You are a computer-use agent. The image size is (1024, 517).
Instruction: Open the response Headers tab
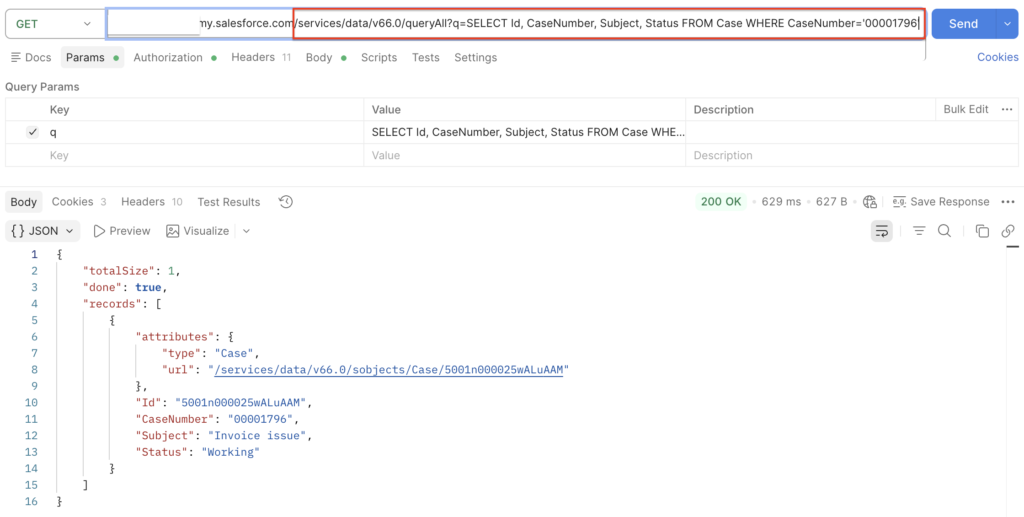click(x=152, y=202)
